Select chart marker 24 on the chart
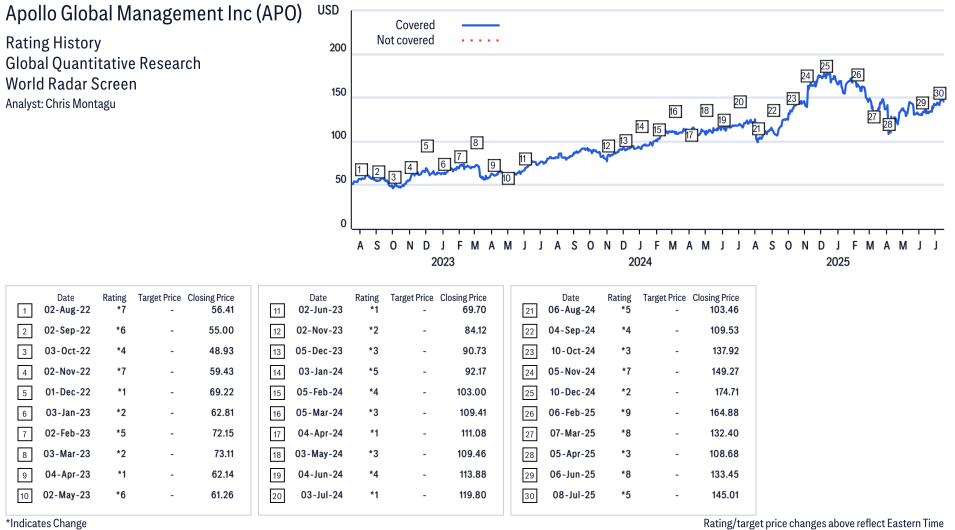This screenshot has height=530, width=955. (x=806, y=76)
